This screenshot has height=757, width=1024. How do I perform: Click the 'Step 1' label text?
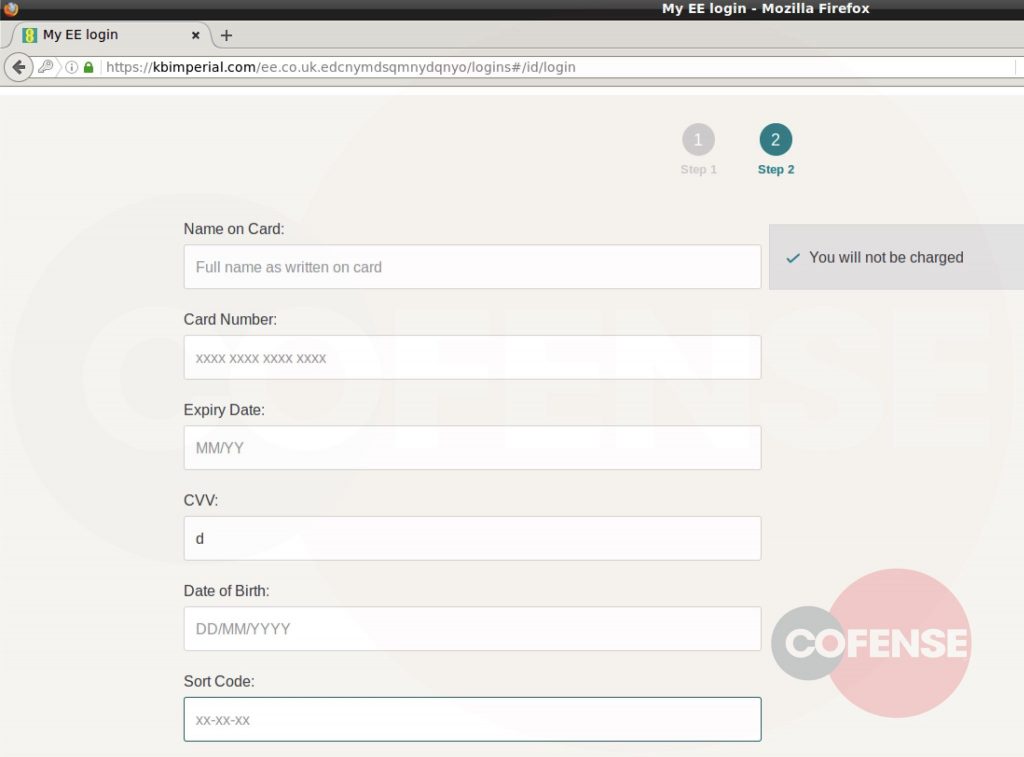click(x=699, y=169)
